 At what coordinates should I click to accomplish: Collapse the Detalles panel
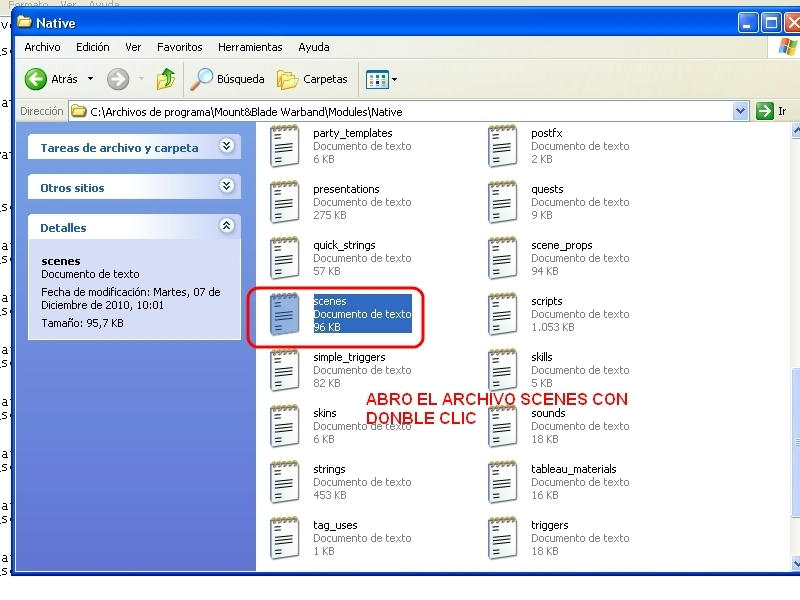point(226,227)
